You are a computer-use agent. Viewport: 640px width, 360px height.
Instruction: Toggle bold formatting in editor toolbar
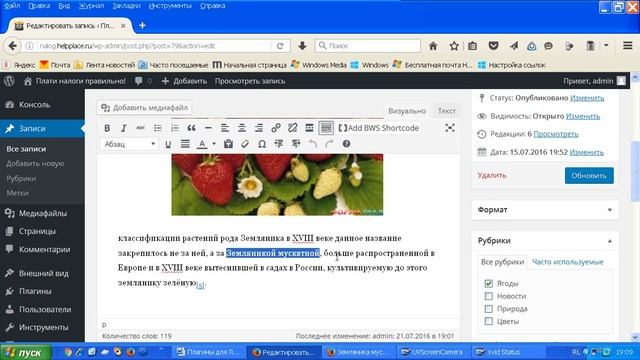point(107,128)
